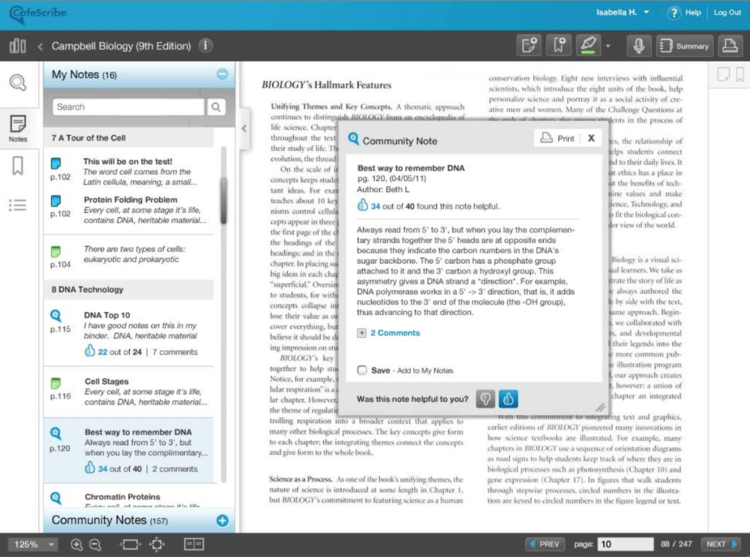Image resolution: width=750 pixels, height=557 pixels.
Task: Select the '7 A Tour of the Cell' header
Action: point(128,138)
